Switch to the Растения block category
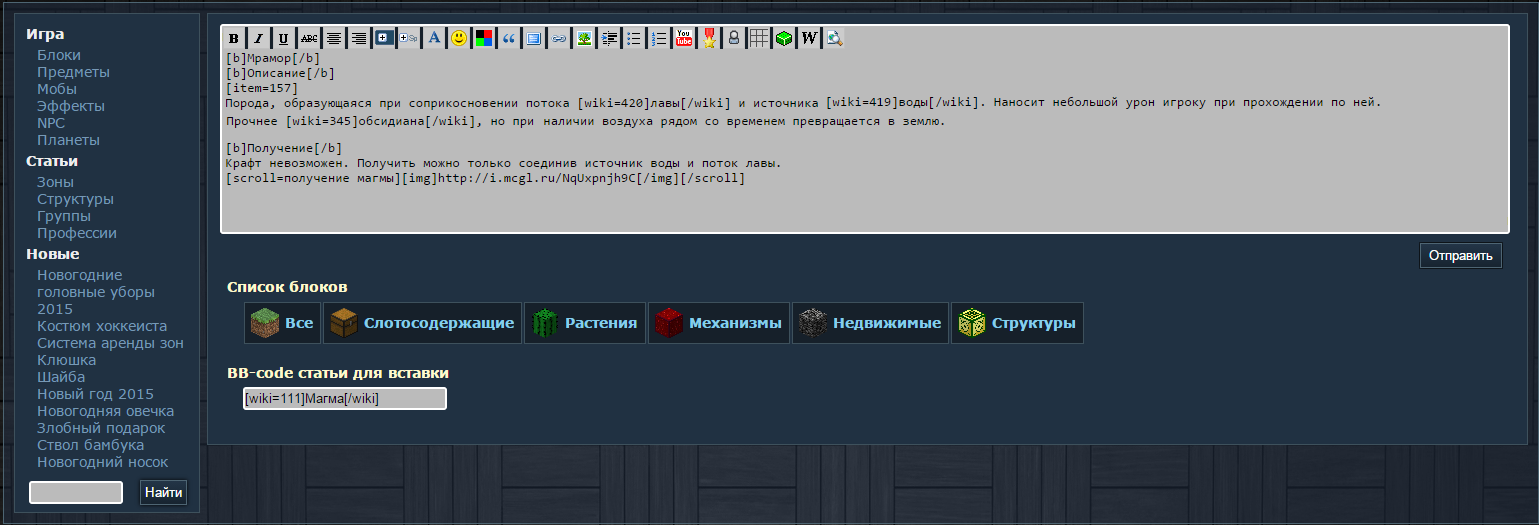 (584, 323)
